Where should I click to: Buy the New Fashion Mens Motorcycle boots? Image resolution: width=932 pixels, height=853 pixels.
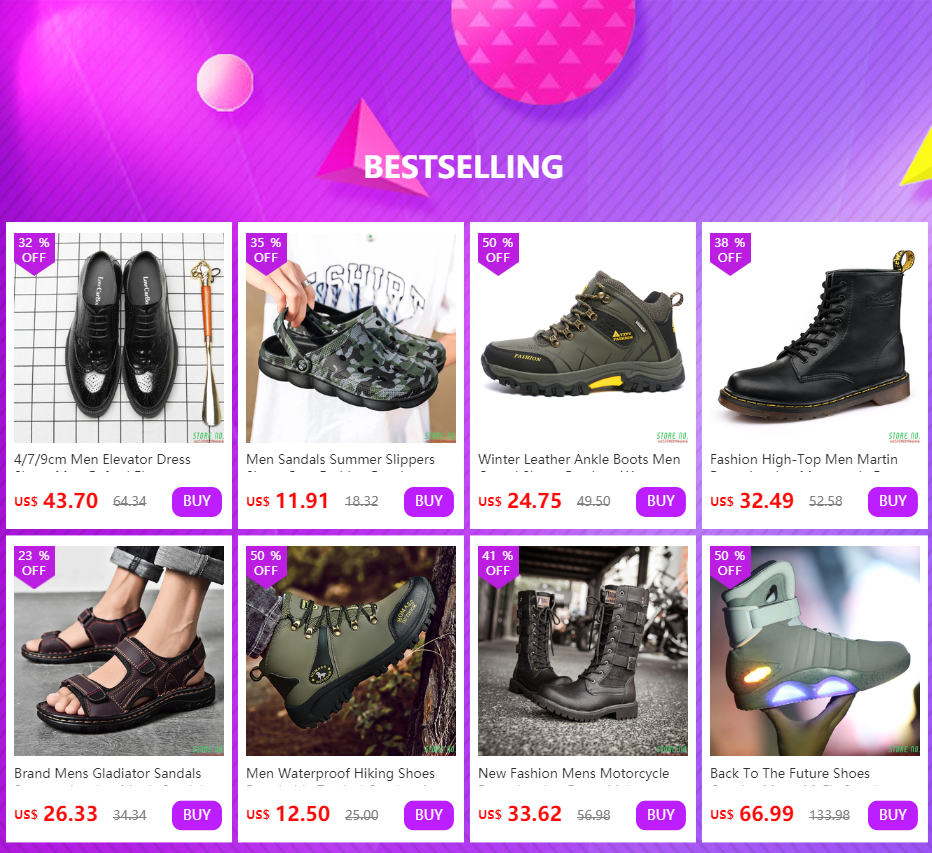(660, 815)
